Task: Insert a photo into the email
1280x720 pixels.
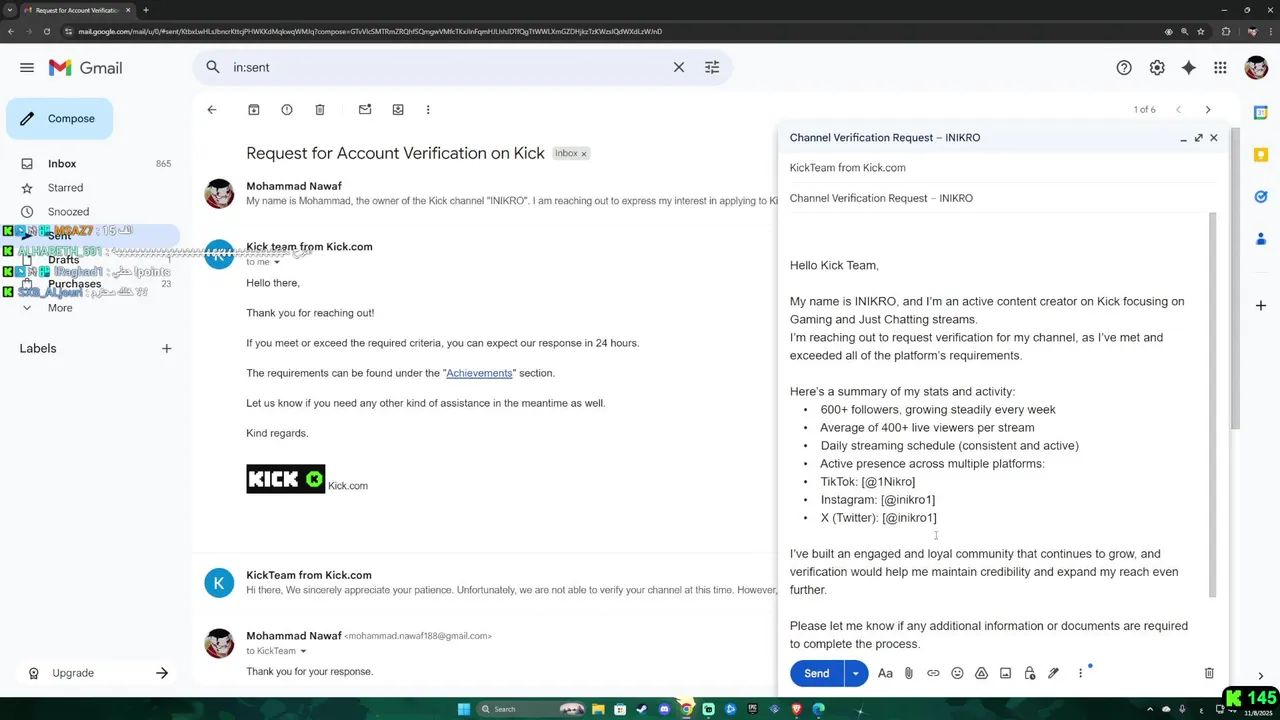Action: pos(1005,673)
